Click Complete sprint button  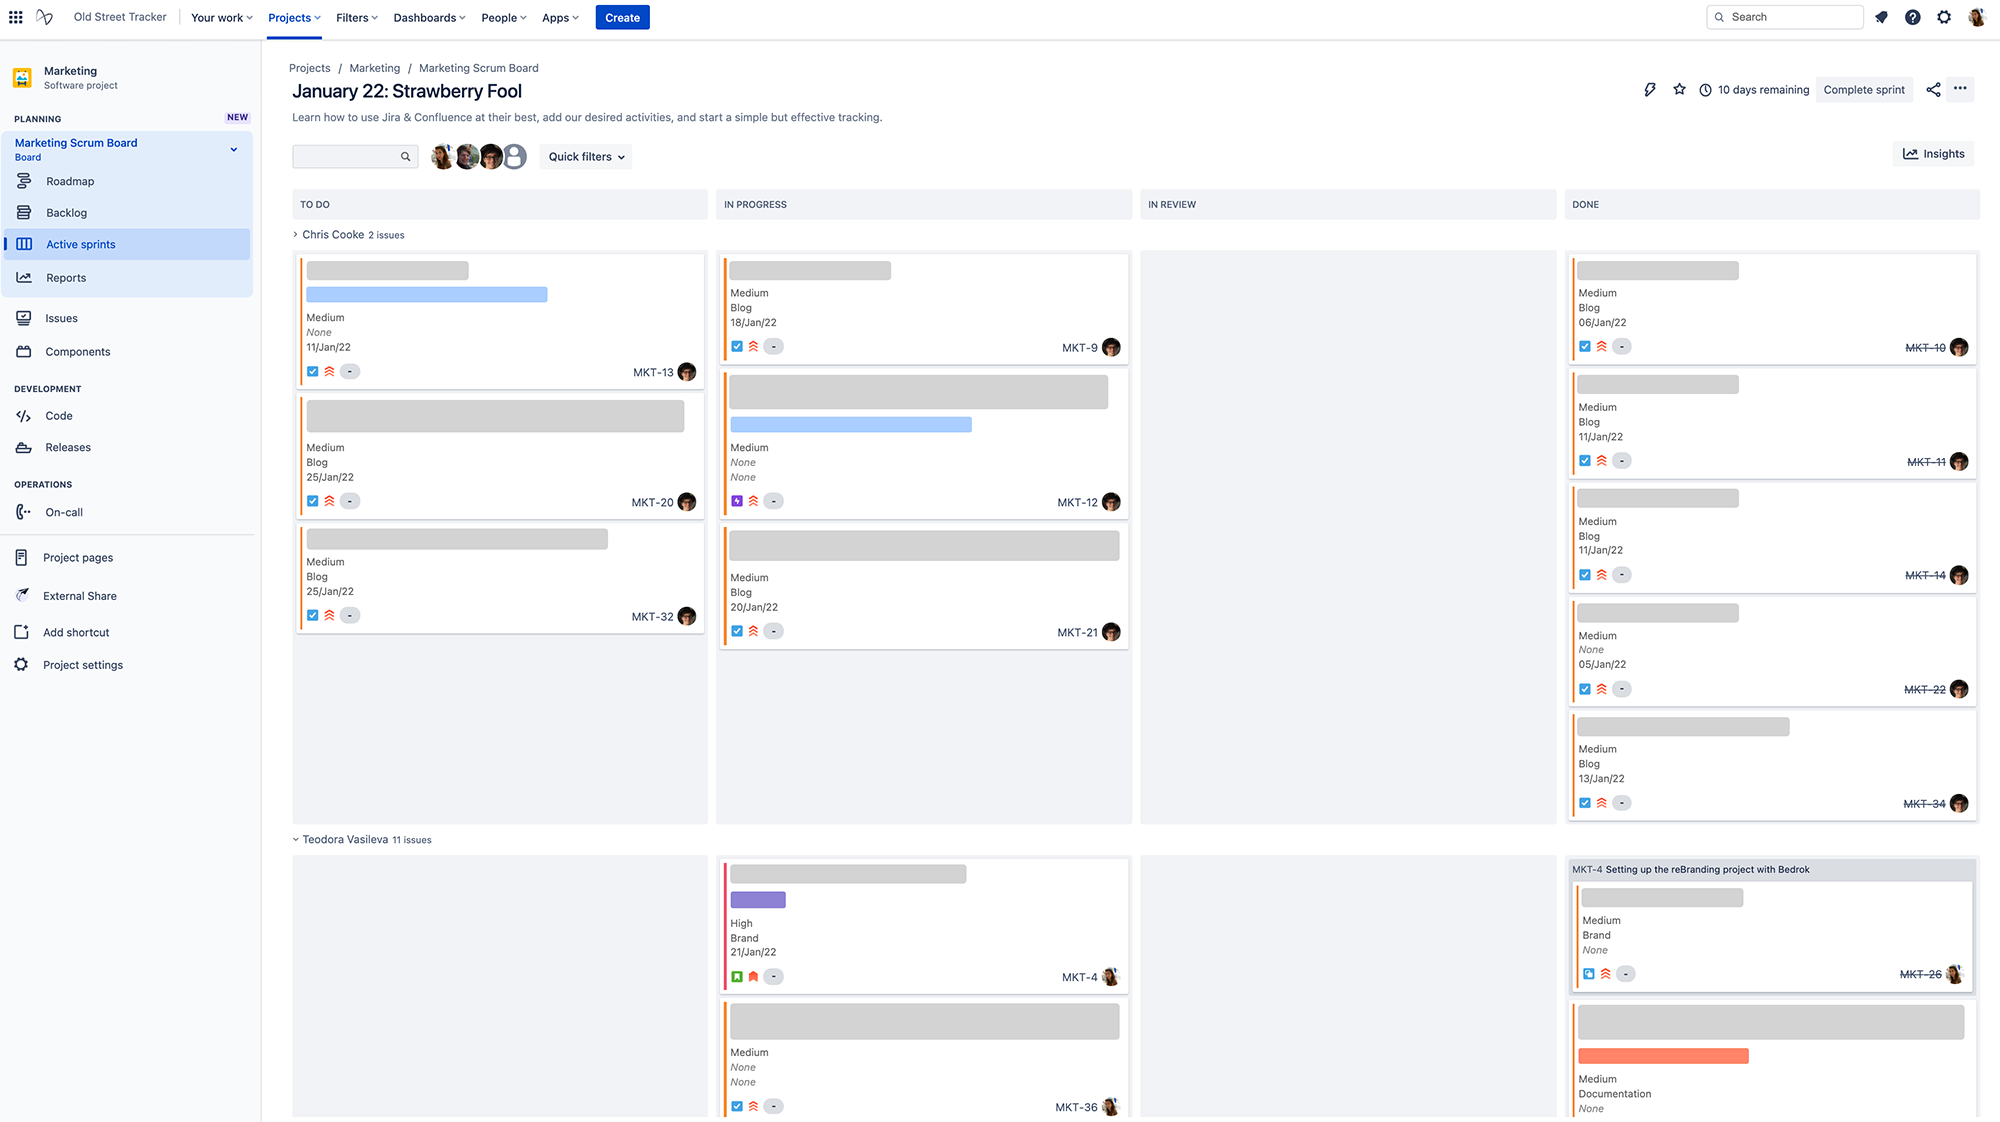pos(1864,90)
